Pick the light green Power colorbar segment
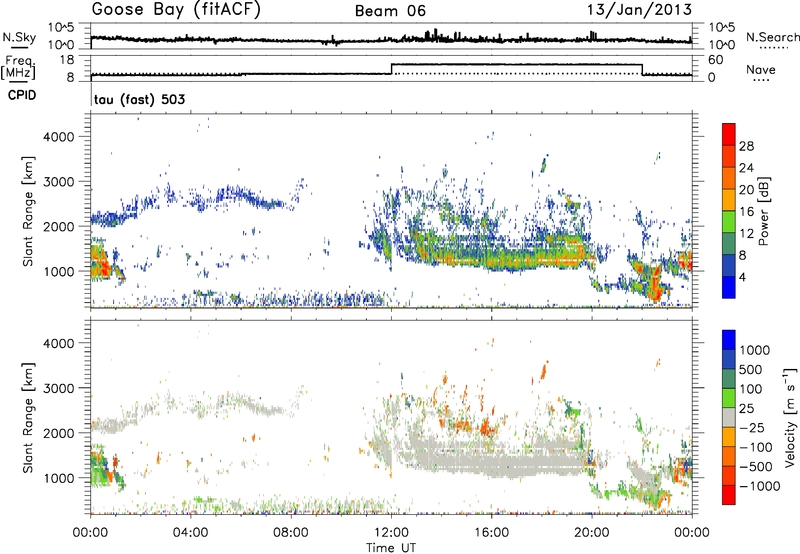This screenshot has height=554, width=800. (x=729, y=222)
